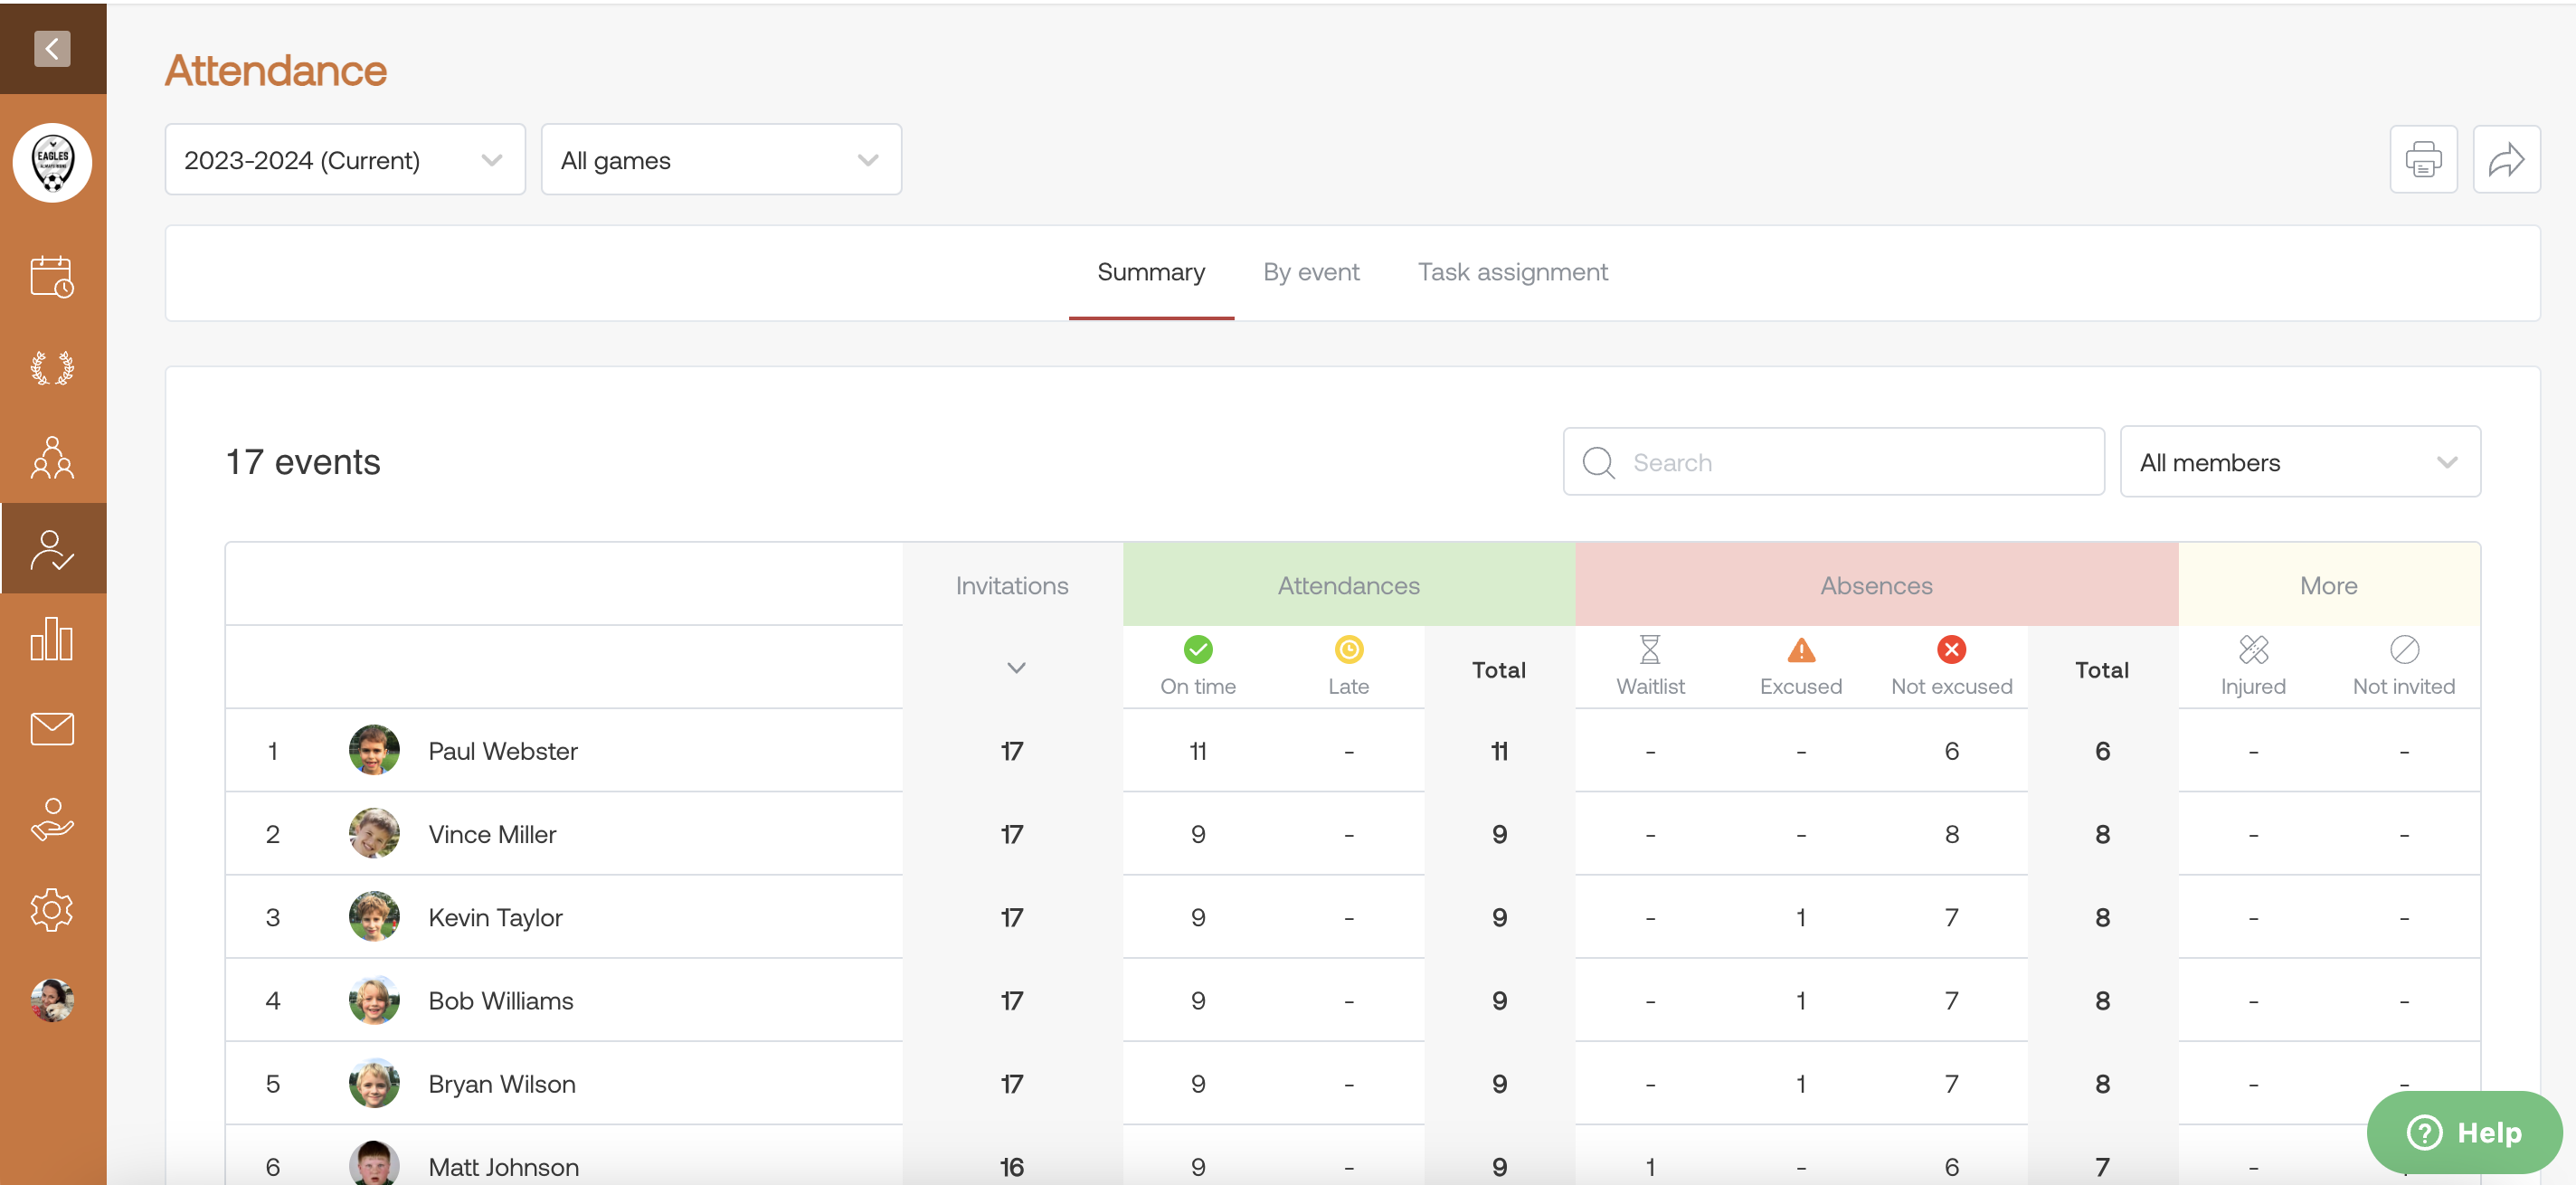Open the All games filter dropdown
The width and height of the screenshot is (2576, 1185).
(x=721, y=160)
